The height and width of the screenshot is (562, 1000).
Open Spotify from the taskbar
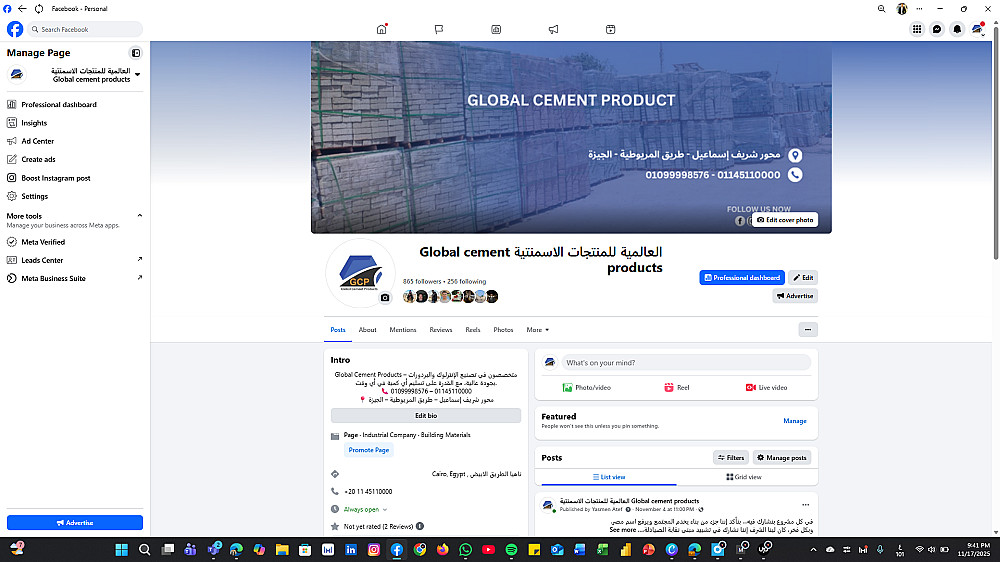pos(511,550)
